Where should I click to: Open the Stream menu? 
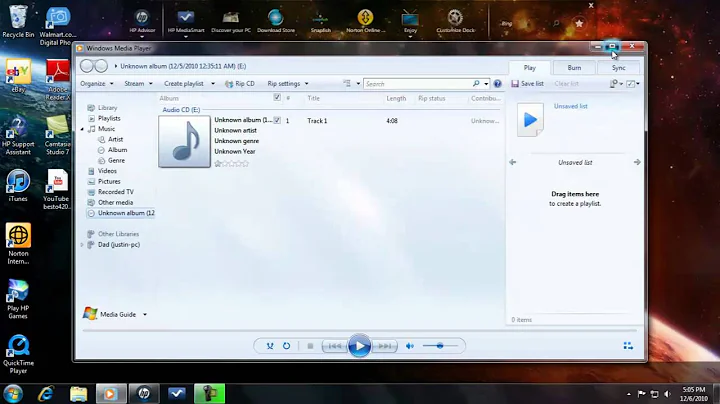pos(138,84)
